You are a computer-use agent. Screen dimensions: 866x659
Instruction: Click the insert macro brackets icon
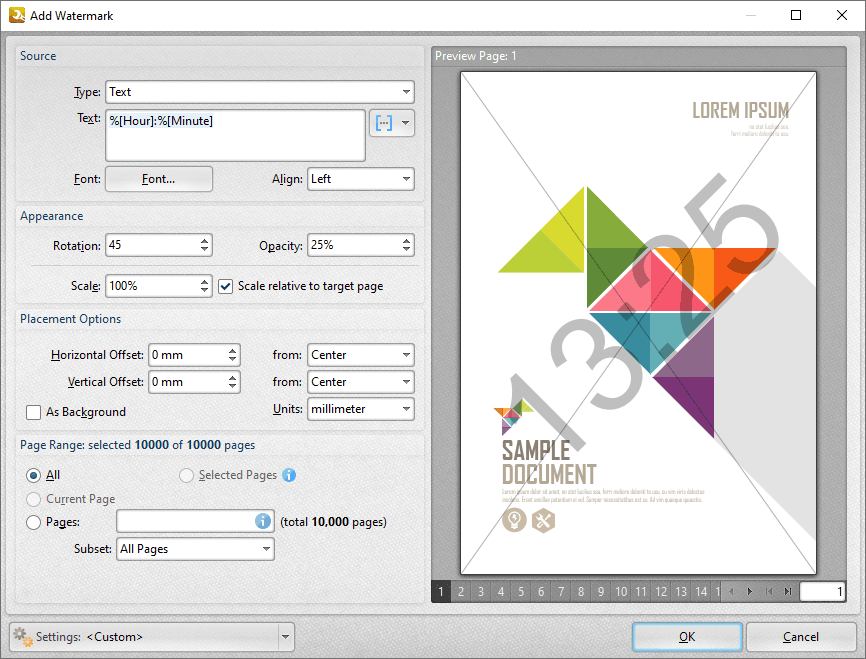click(x=383, y=123)
